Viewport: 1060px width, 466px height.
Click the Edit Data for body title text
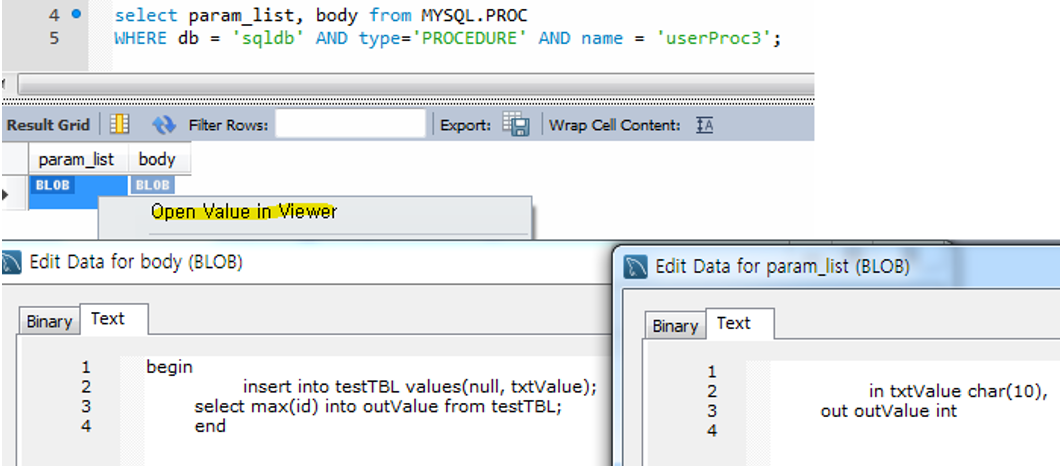pos(136,262)
